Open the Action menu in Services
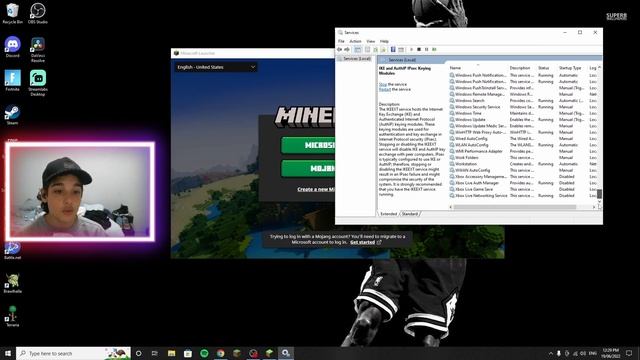The image size is (640, 360). click(355, 41)
